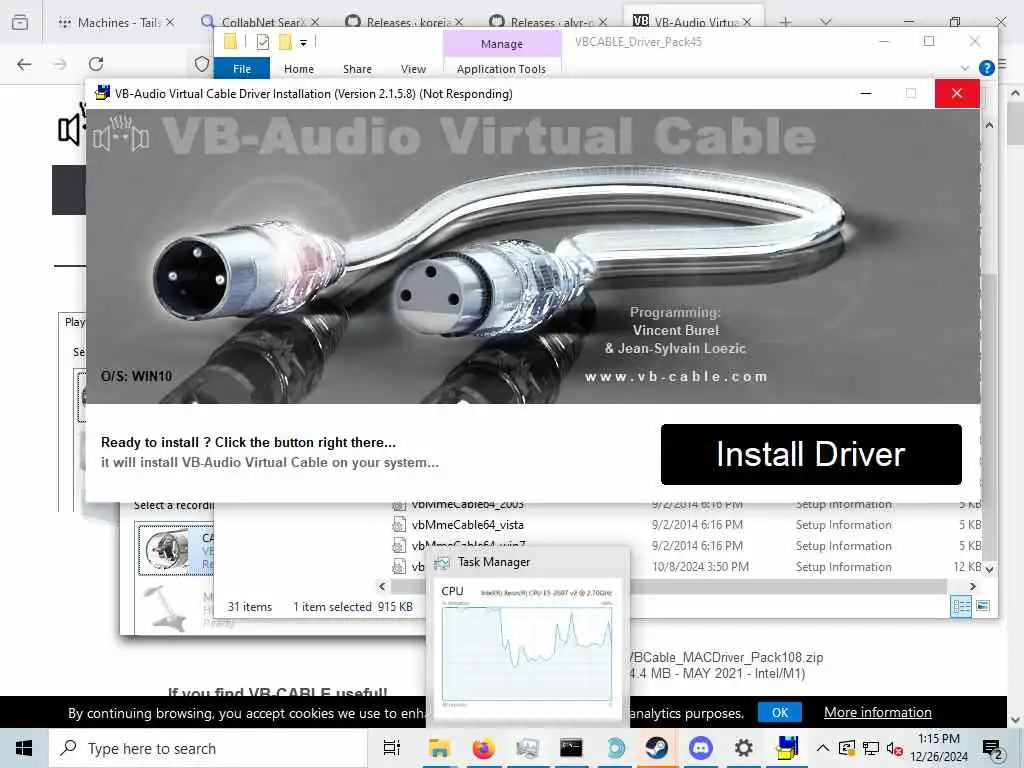Open Task Manager taskbar icon

[x=527, y=748]
